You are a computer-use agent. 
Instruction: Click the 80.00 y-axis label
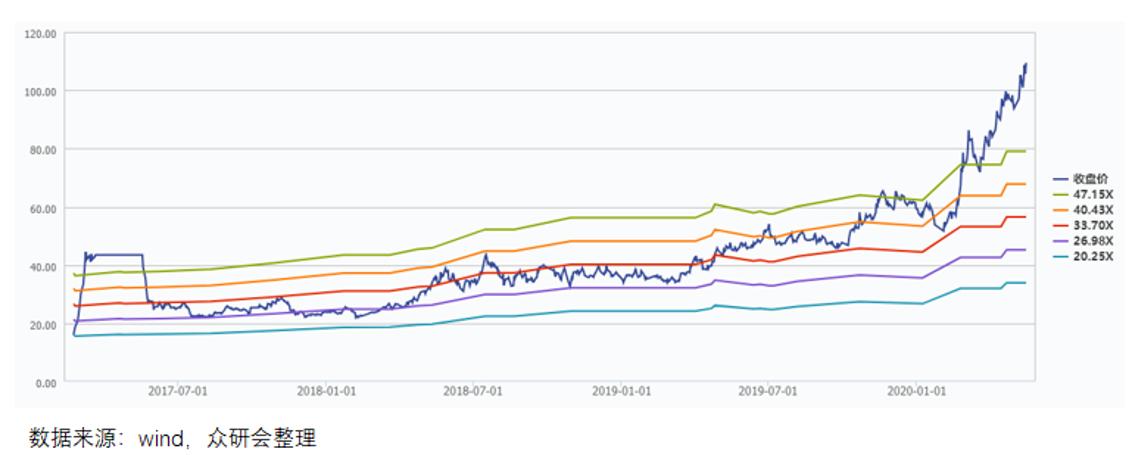(41, 150)
